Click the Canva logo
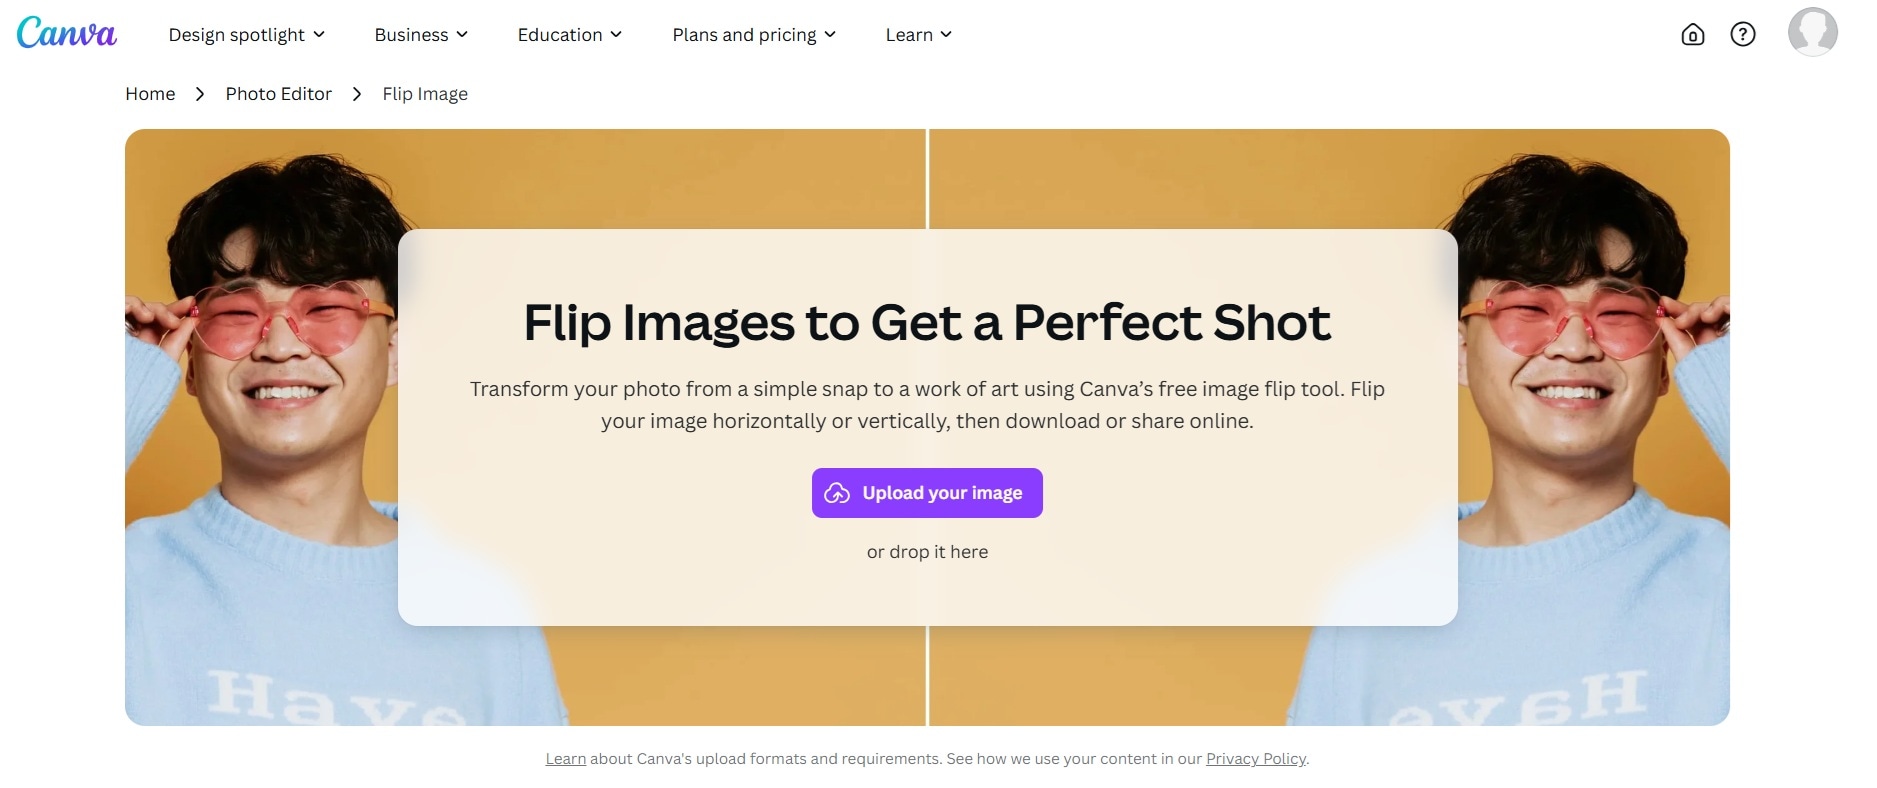The image size is (1877, 788). click(66, 33)
